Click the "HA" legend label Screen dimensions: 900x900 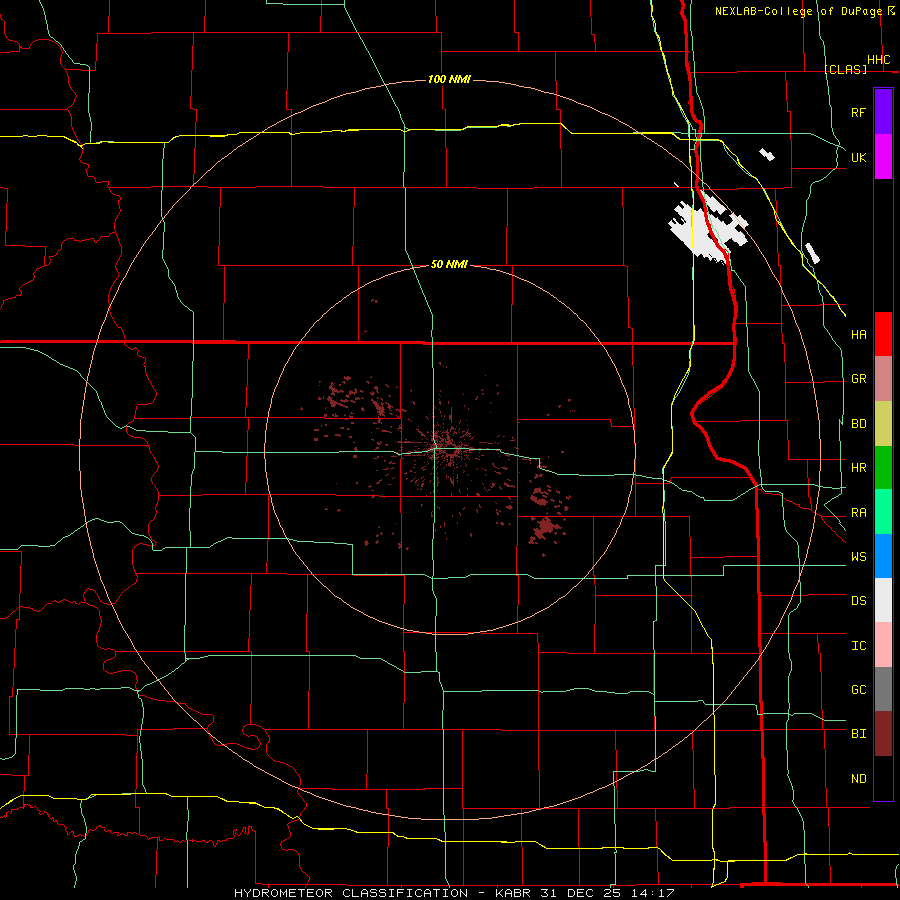tap(858, 335)
